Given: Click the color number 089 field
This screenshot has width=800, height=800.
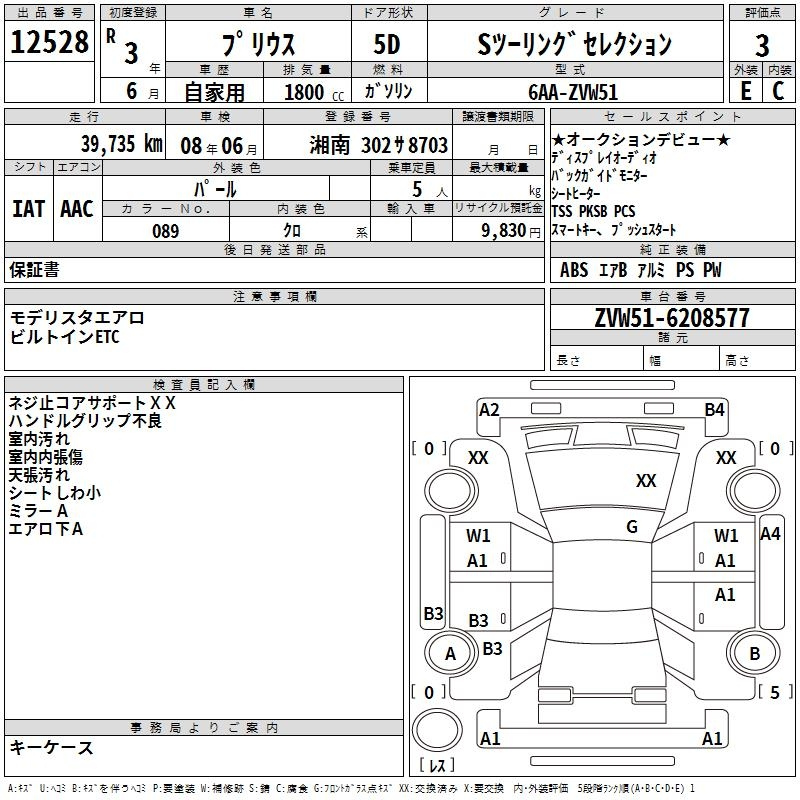Looking at the screenshot, I should 165,231.
